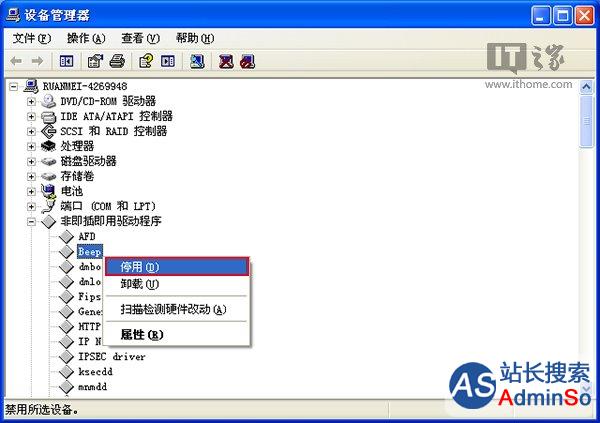
Task: Open the 查看(V) menu
Action: tap(140, 38)
